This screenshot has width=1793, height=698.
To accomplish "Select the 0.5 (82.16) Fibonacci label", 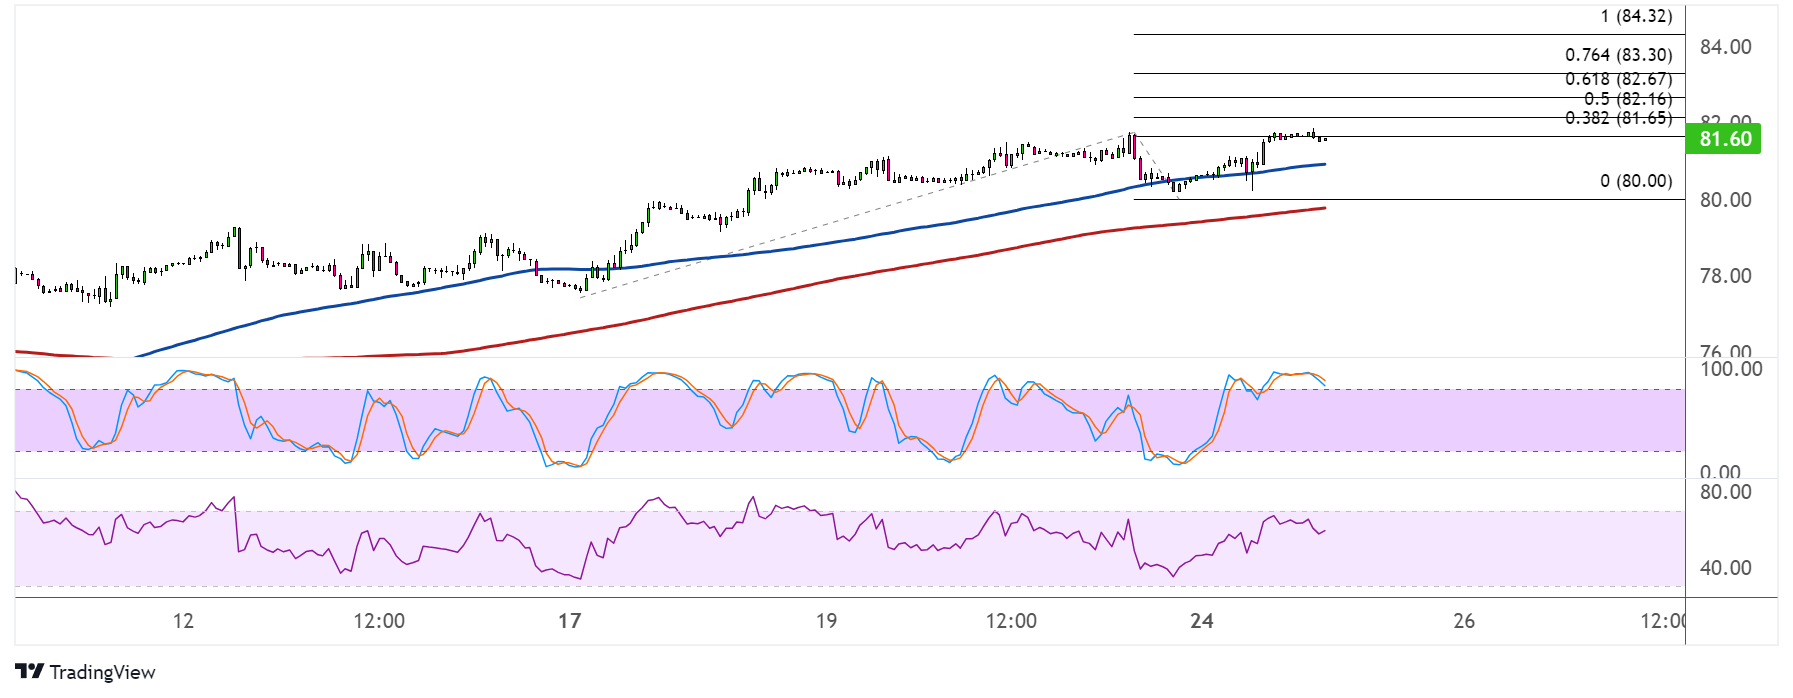I will click(1628, 99).
